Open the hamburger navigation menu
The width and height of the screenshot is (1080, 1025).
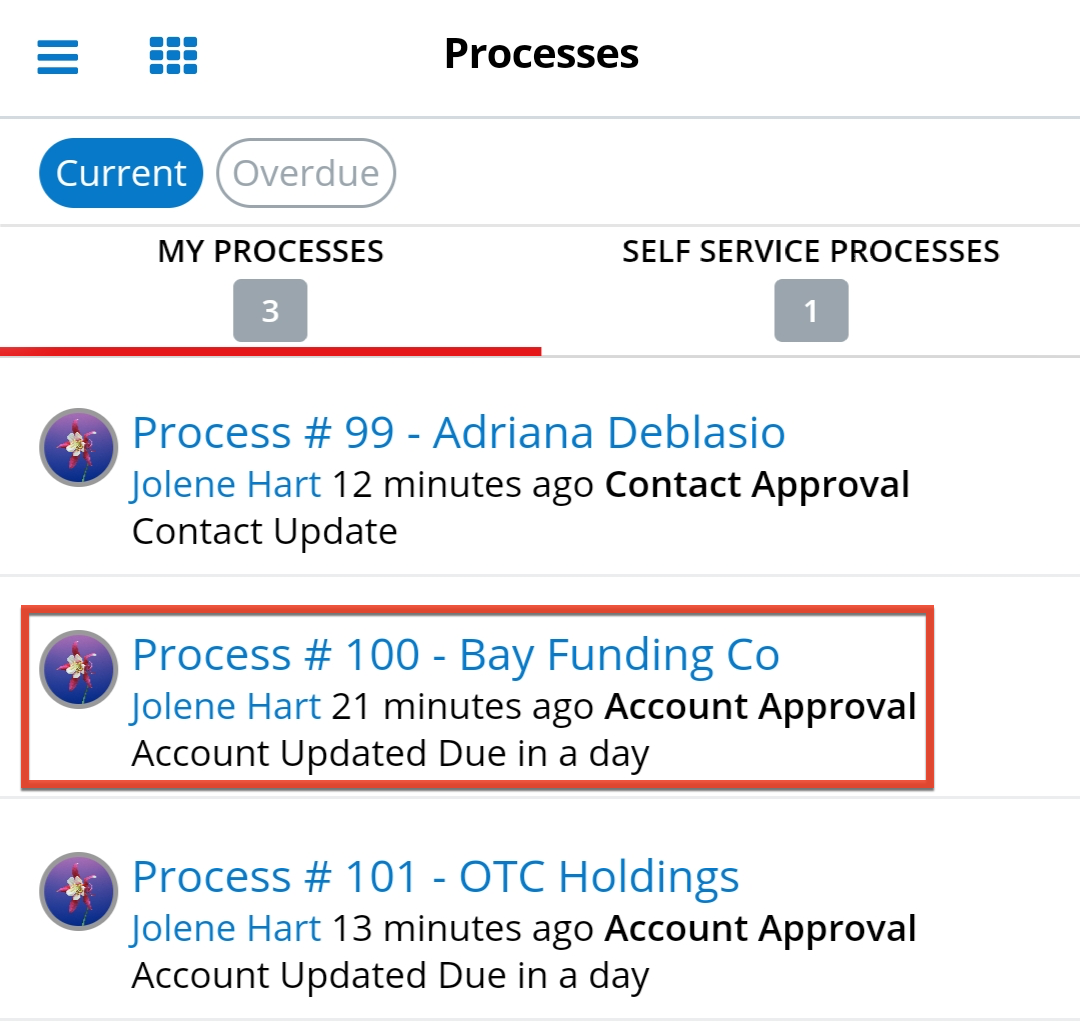[57, 57]
